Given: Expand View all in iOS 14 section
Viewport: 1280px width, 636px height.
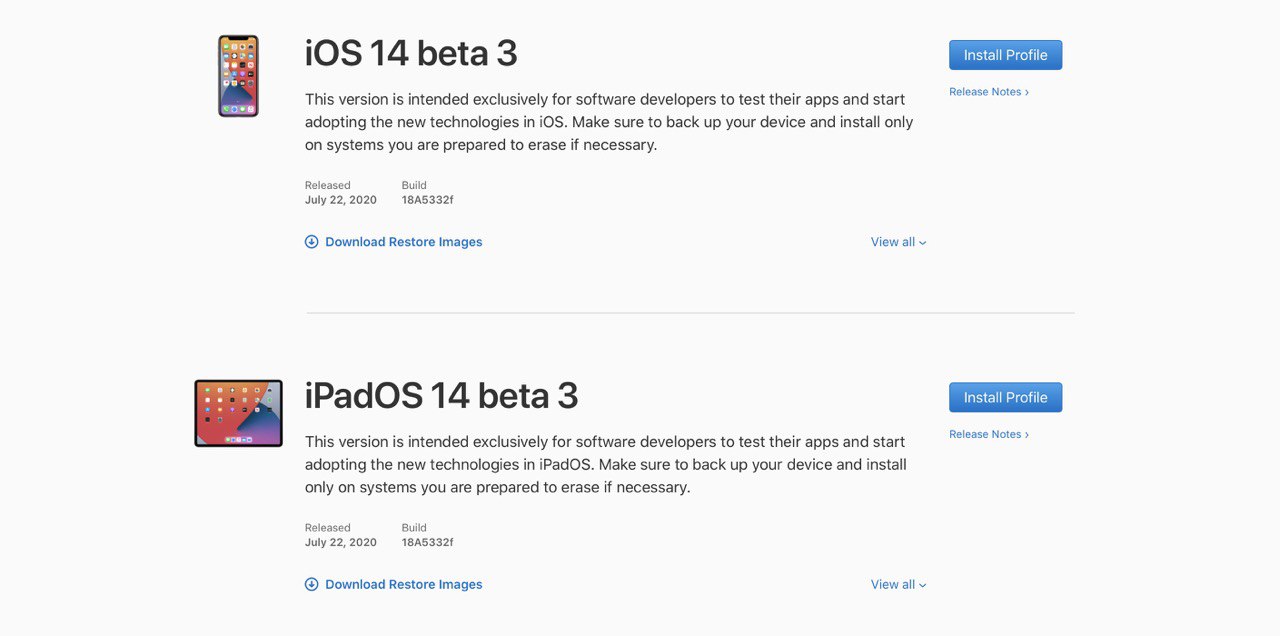Looking at the screenshot, I should [x=898, y=242].
